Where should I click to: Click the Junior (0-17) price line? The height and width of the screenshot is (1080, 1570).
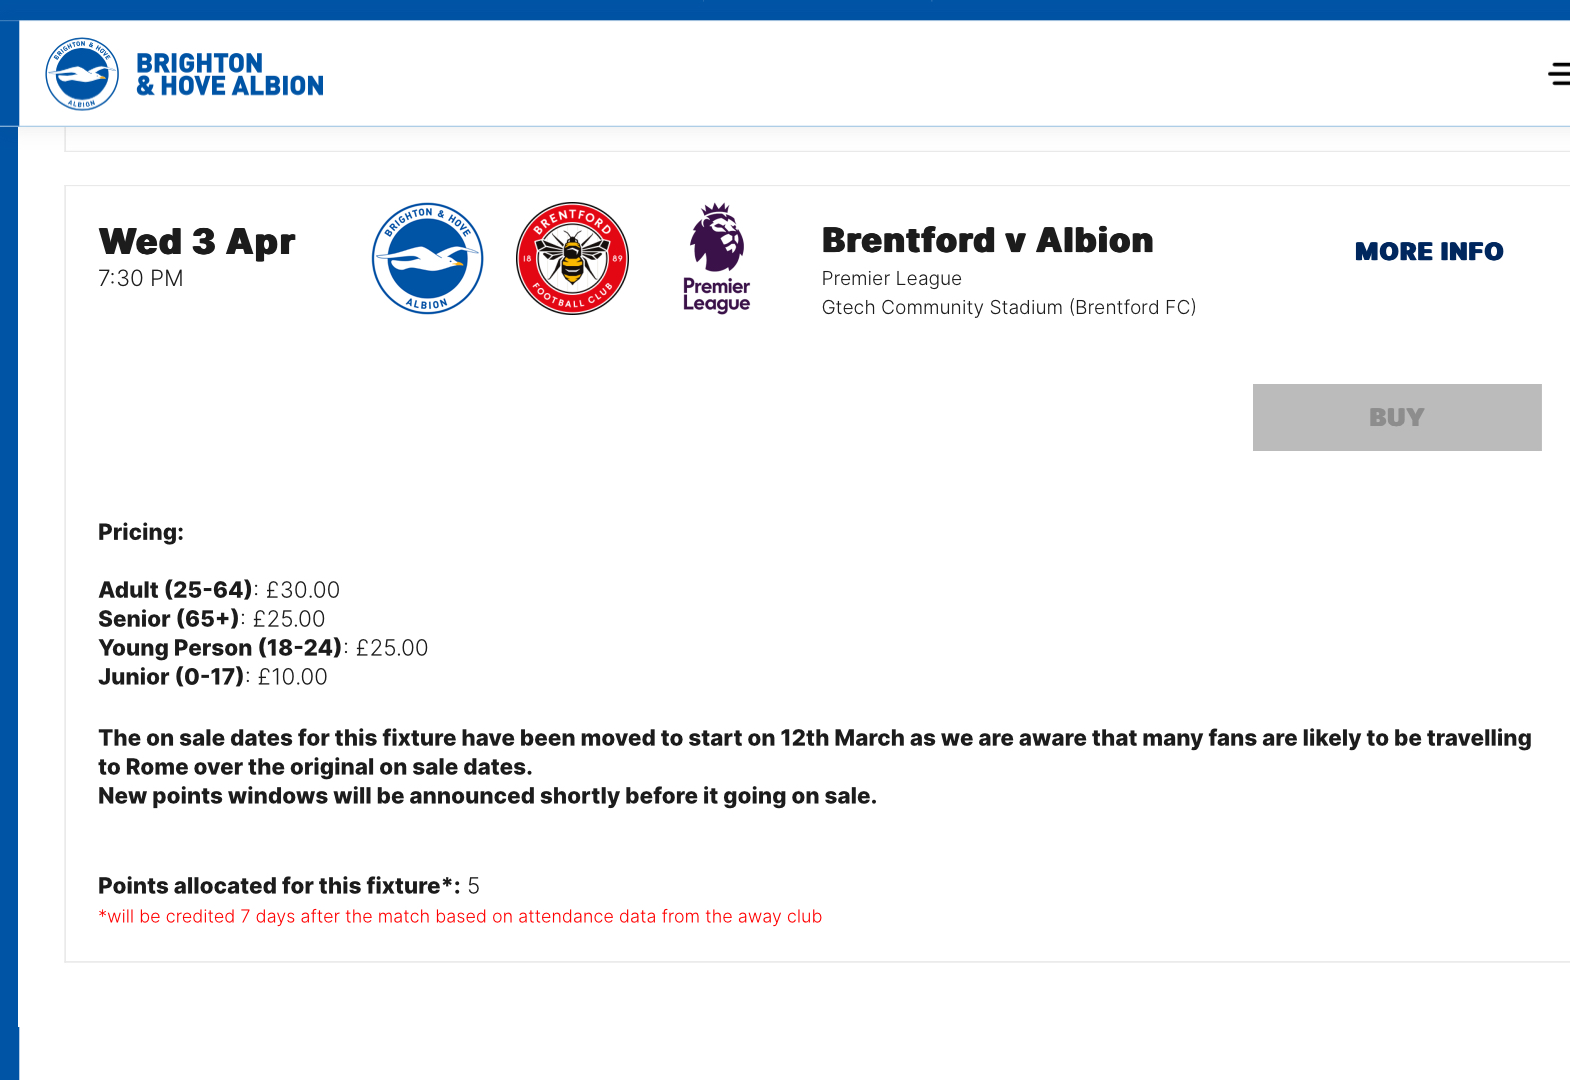click(x=213, y=677)
